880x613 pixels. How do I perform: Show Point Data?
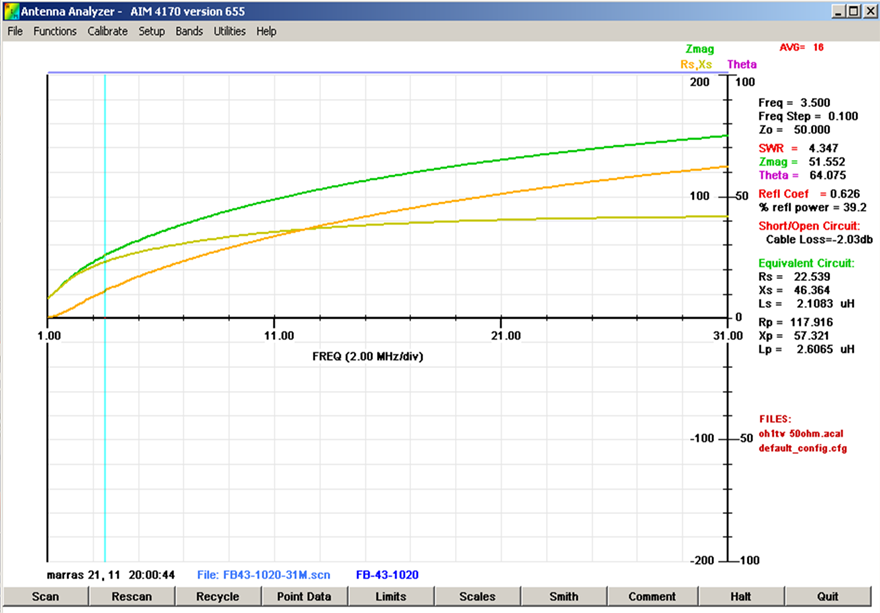(x=304, y=597)
